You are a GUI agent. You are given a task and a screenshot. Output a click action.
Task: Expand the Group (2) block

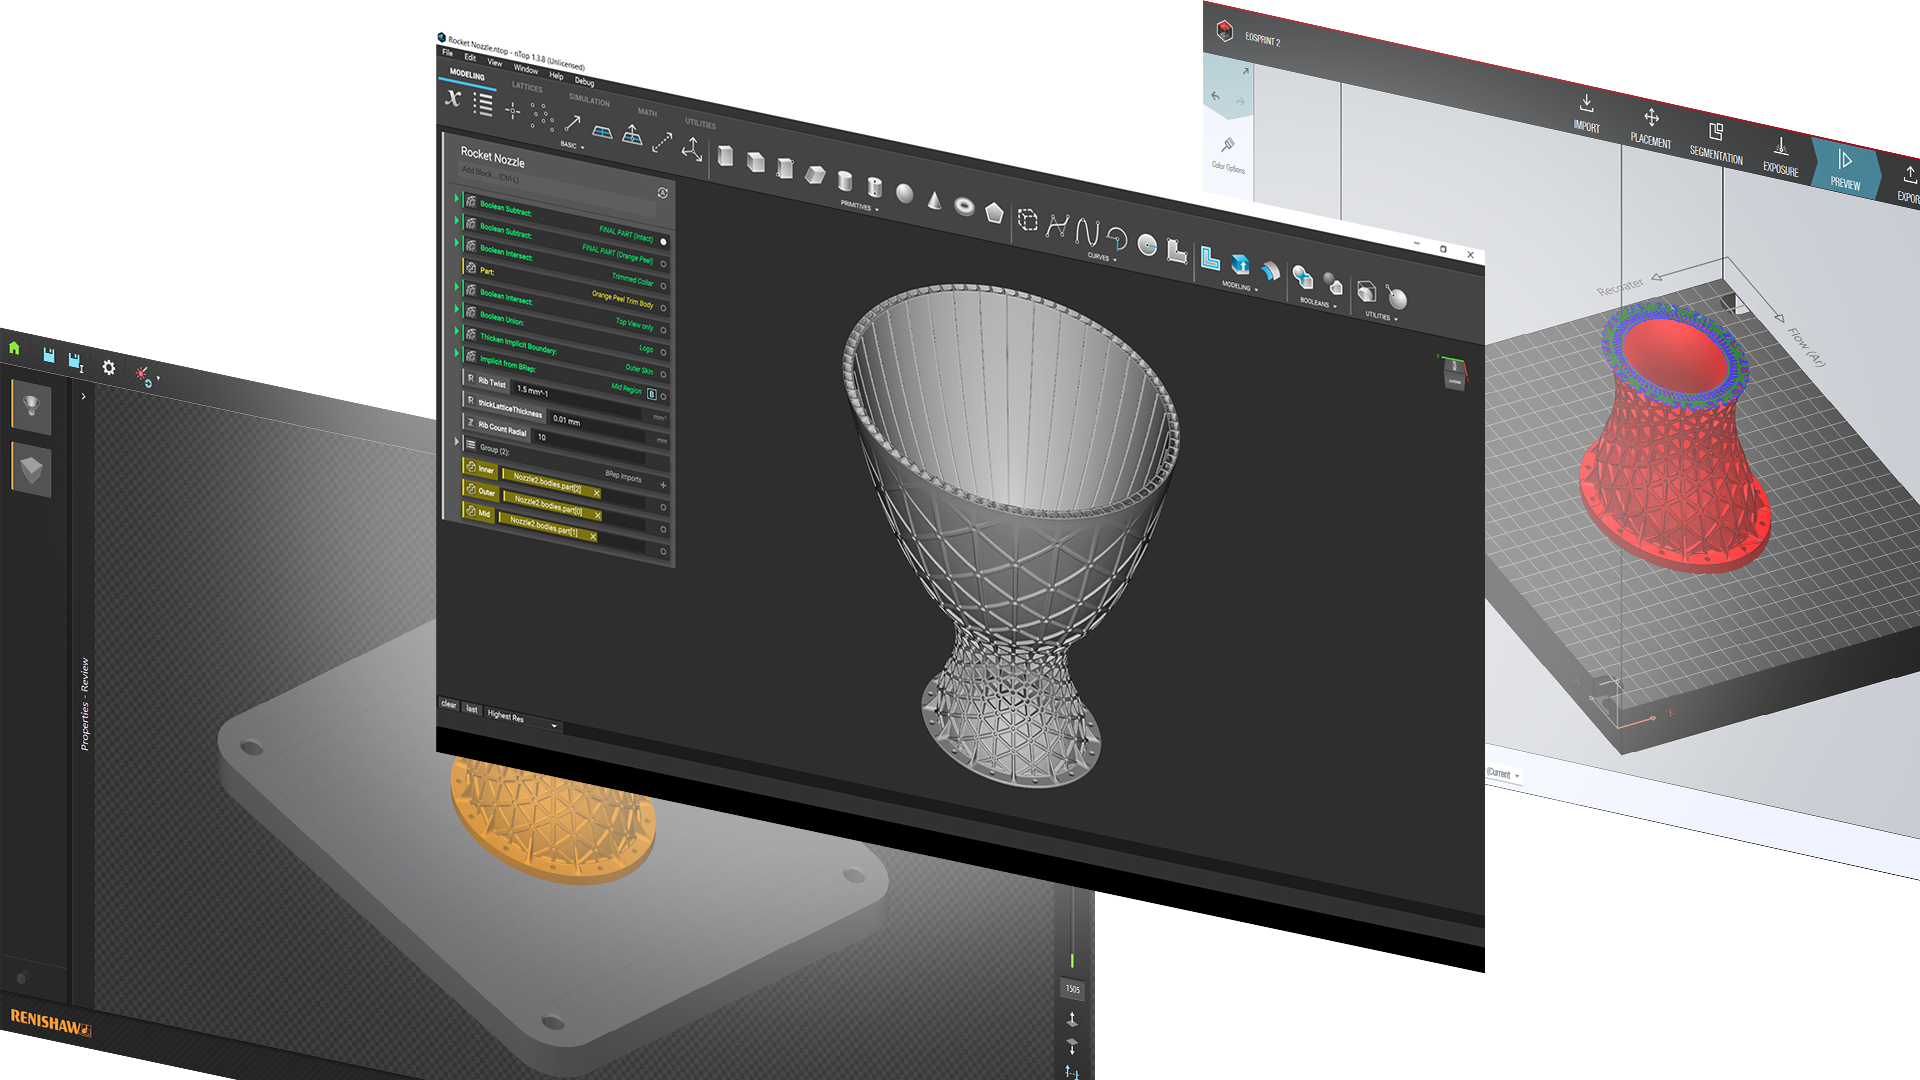pyautogui.click(x=457, y=441)
